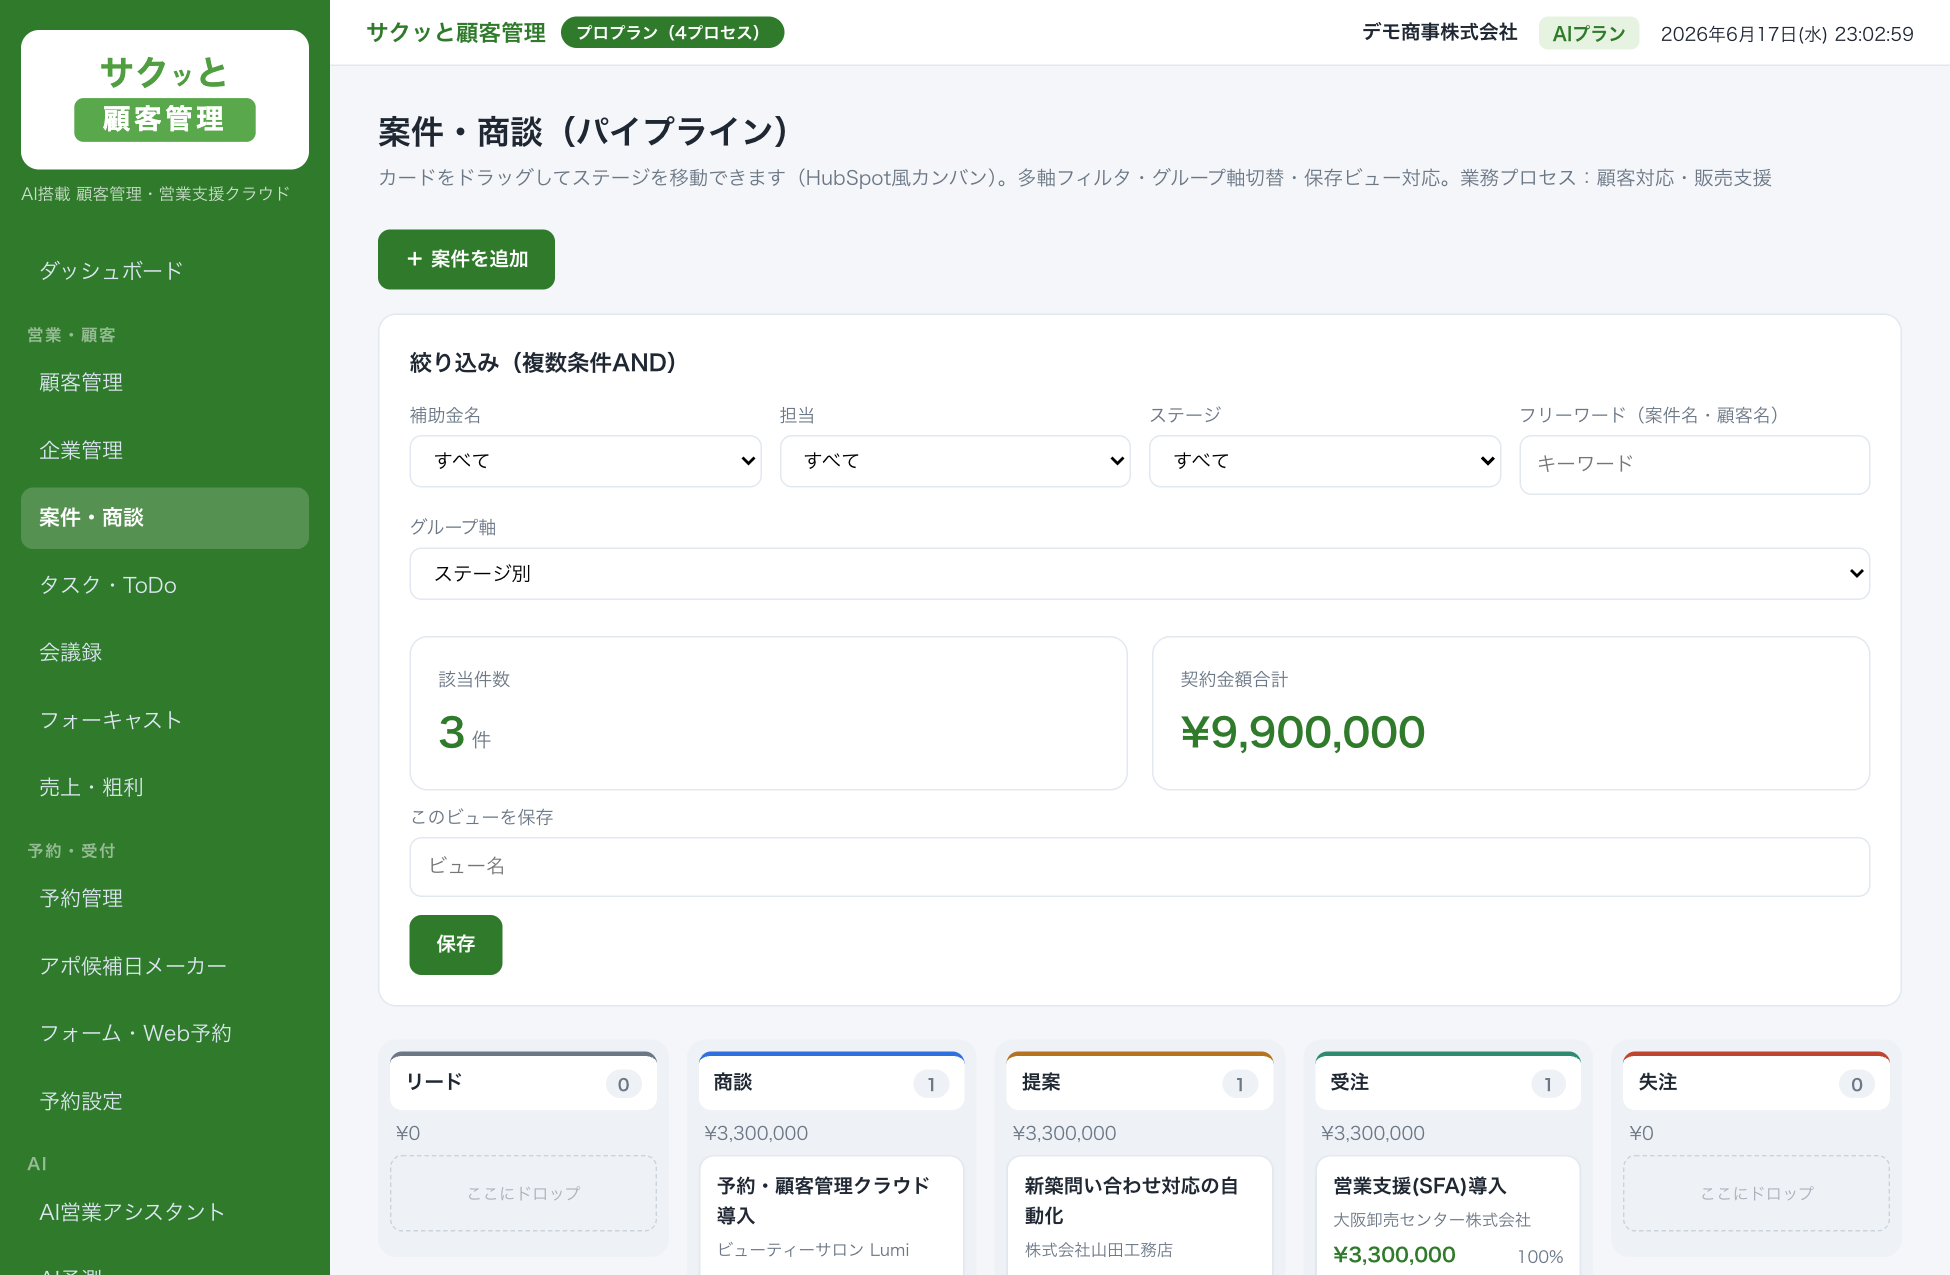Click the 提案 column header
The width and height of the screenshot is (1950, 1275).
[1140, 1083]
